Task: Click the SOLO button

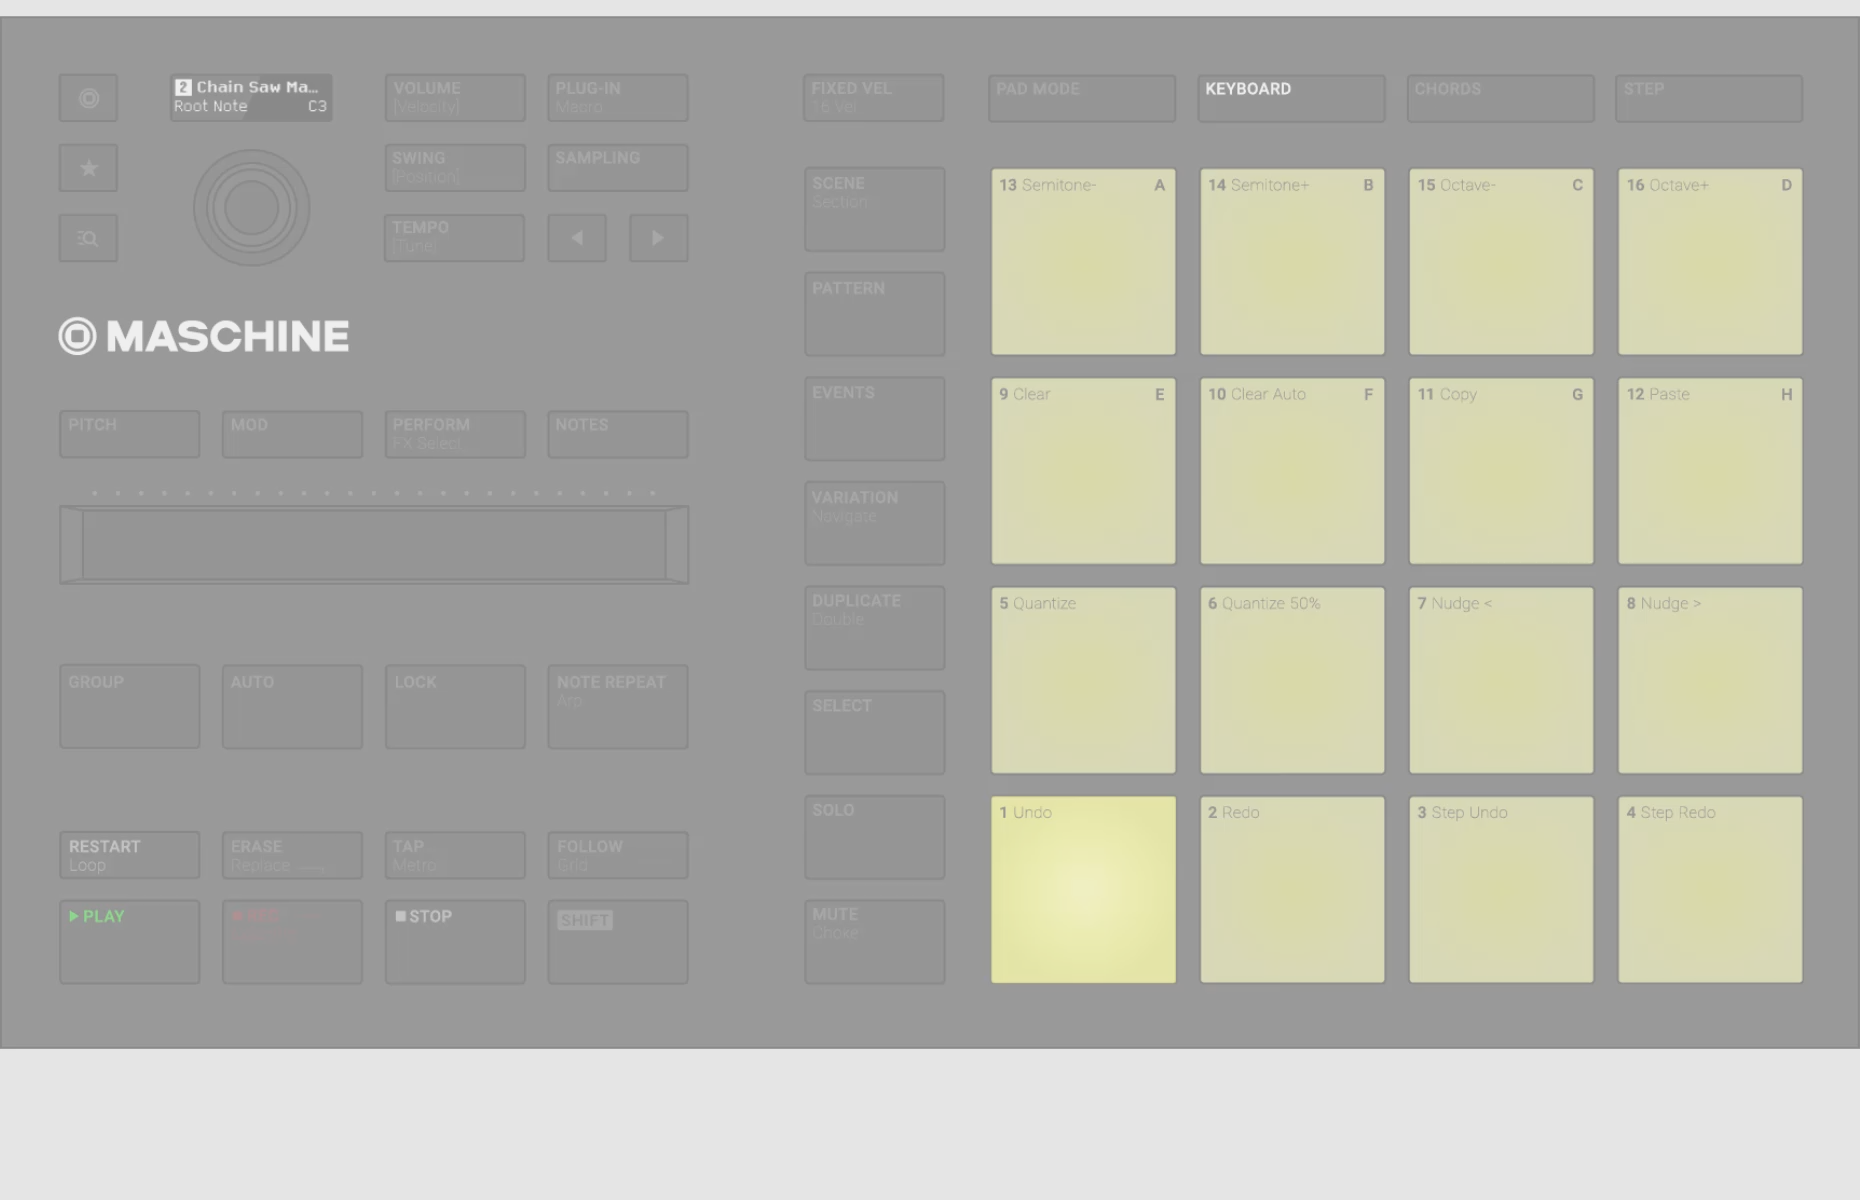Action: click(x=875, y=837)
